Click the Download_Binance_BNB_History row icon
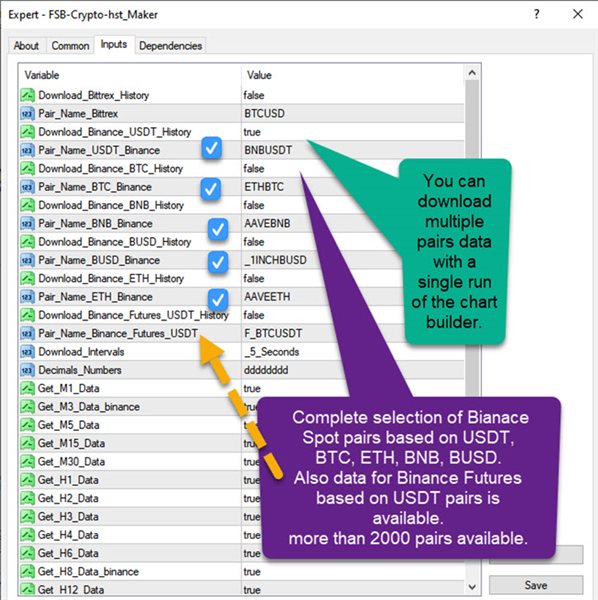Screen dimensions: 598x600 point(28,205)
